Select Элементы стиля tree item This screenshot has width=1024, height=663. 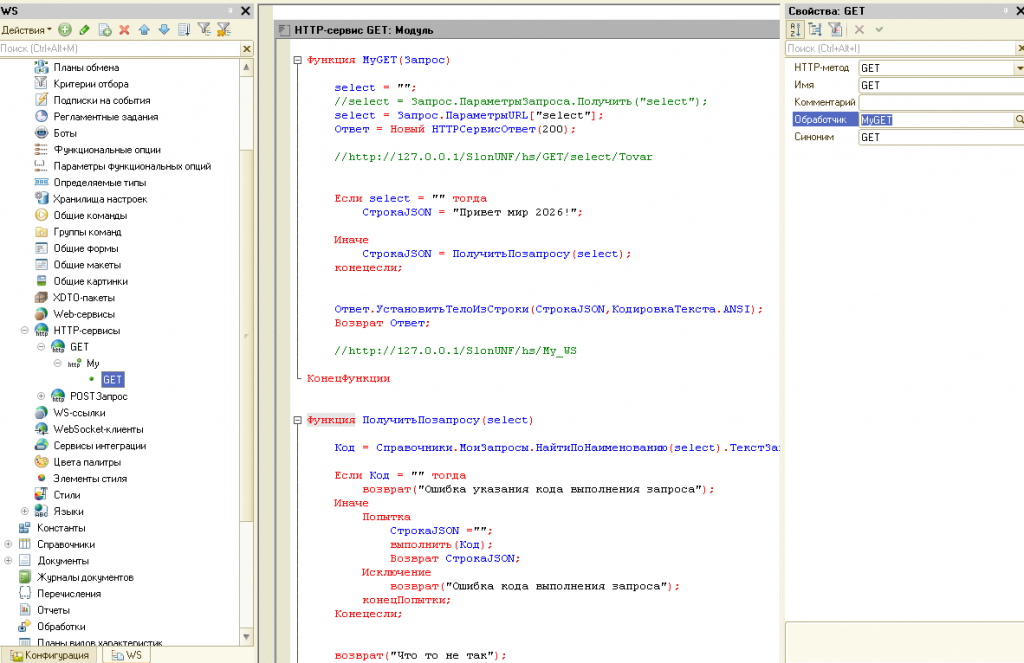point(90,479)
